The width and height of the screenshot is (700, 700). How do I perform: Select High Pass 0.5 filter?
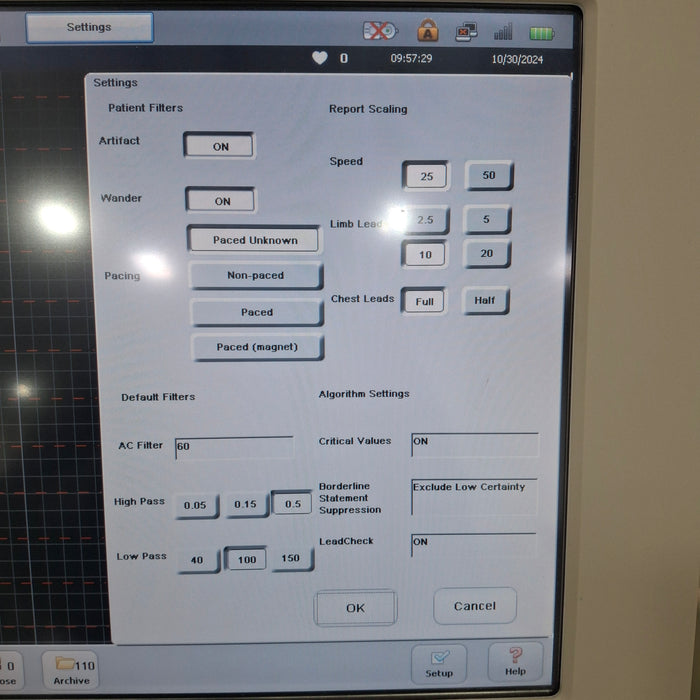[x=292, y=504]
